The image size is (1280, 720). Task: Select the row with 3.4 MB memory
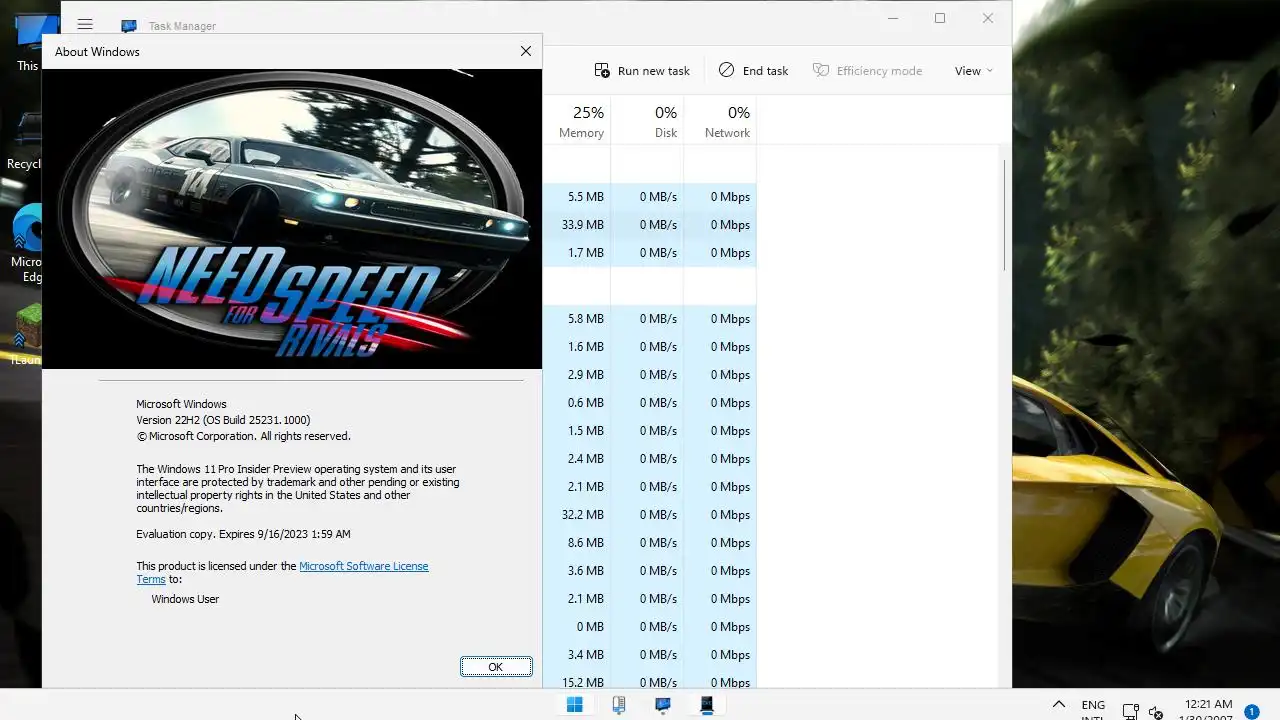(649, 655)
